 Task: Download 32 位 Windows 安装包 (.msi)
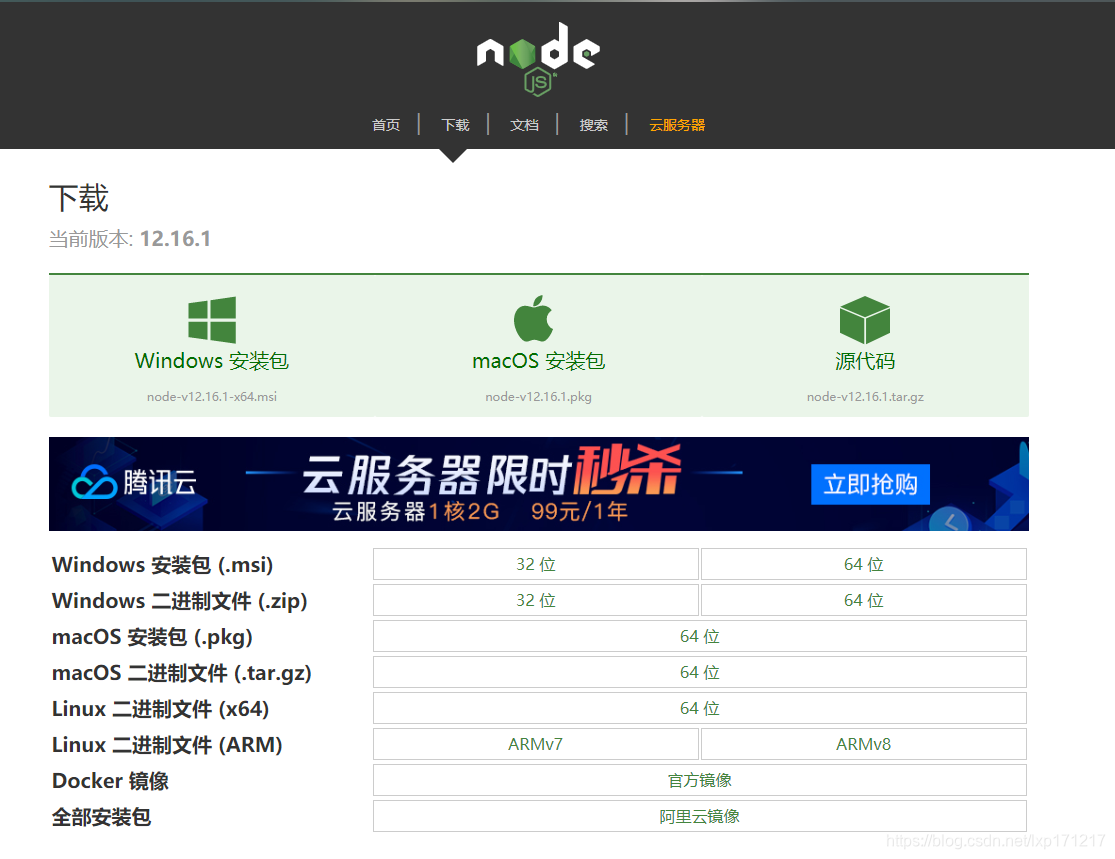(x=535, y=564)
